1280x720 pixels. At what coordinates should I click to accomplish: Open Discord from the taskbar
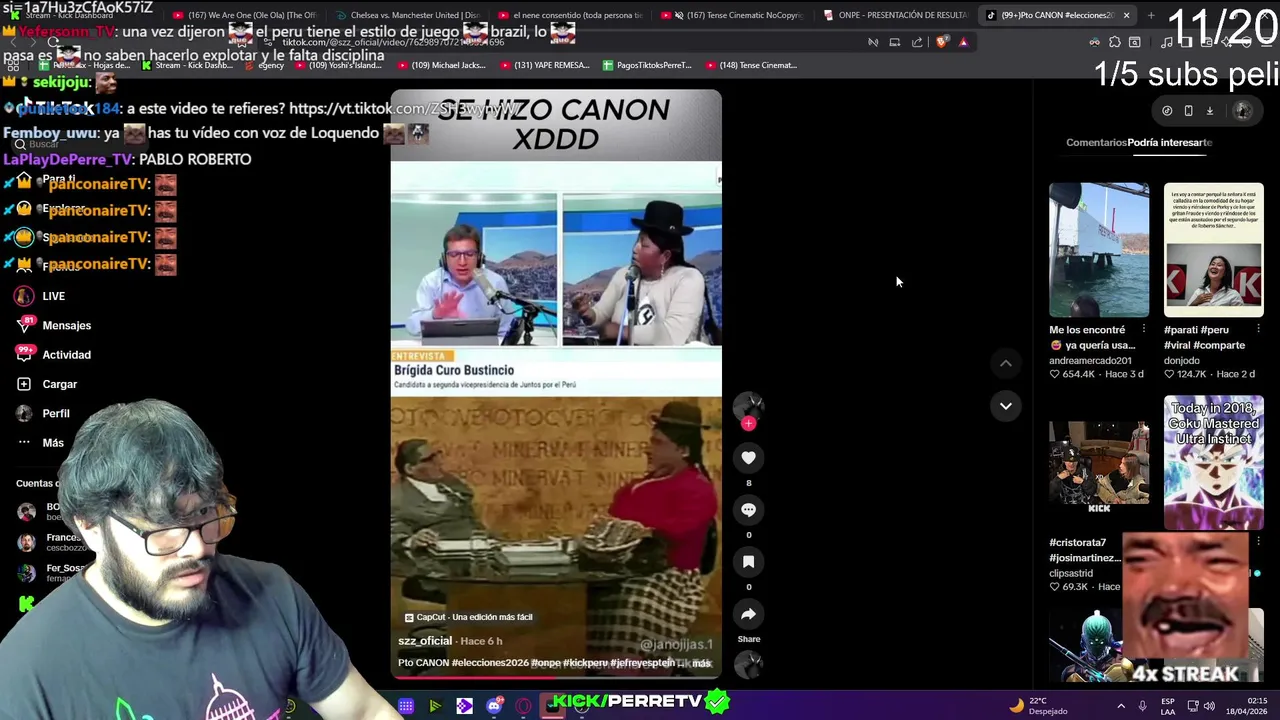click(x=494, y=706)
